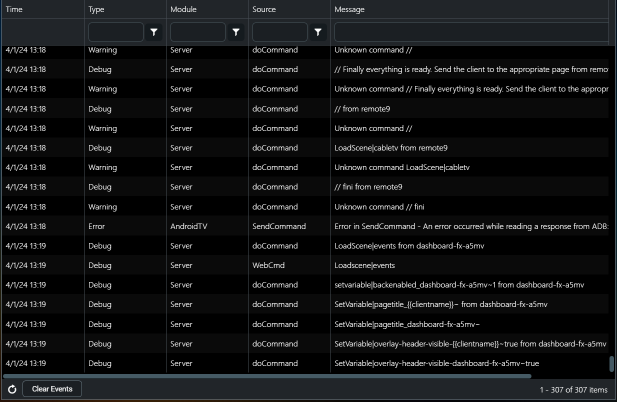Select the WebCmd source cell

(268, 265)
